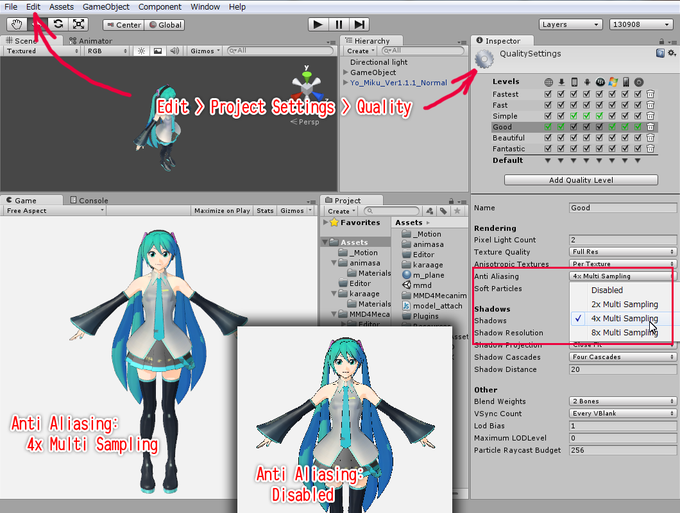Open the Inspector help book icon

pyautogui.click(x=660, y=53)
